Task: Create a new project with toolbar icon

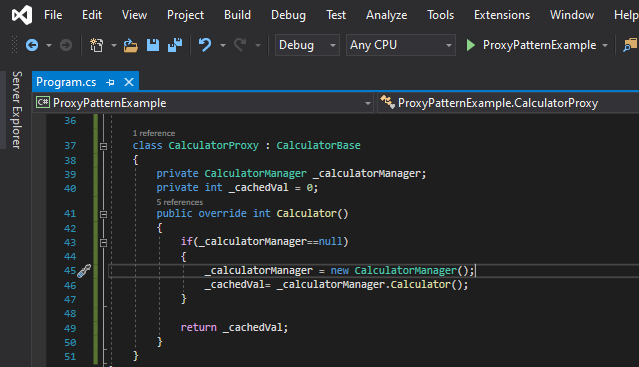Action: pos(97,45)
